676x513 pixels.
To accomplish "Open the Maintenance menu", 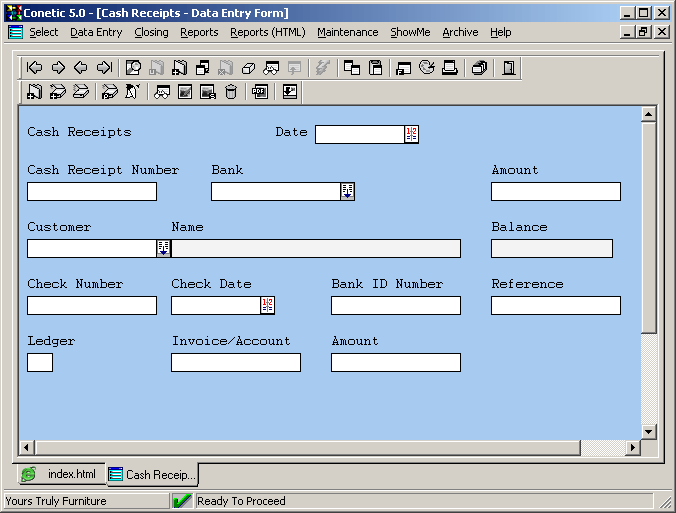I will (347, 32).
